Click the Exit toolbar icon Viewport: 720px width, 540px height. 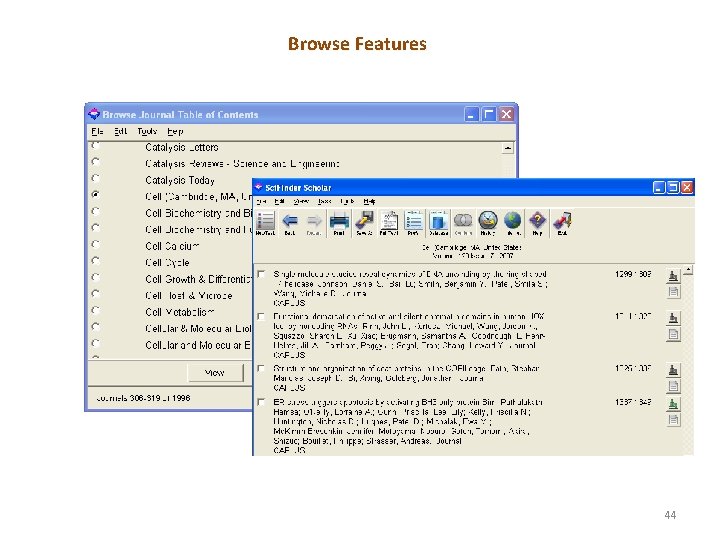click(x=562, y=223)
